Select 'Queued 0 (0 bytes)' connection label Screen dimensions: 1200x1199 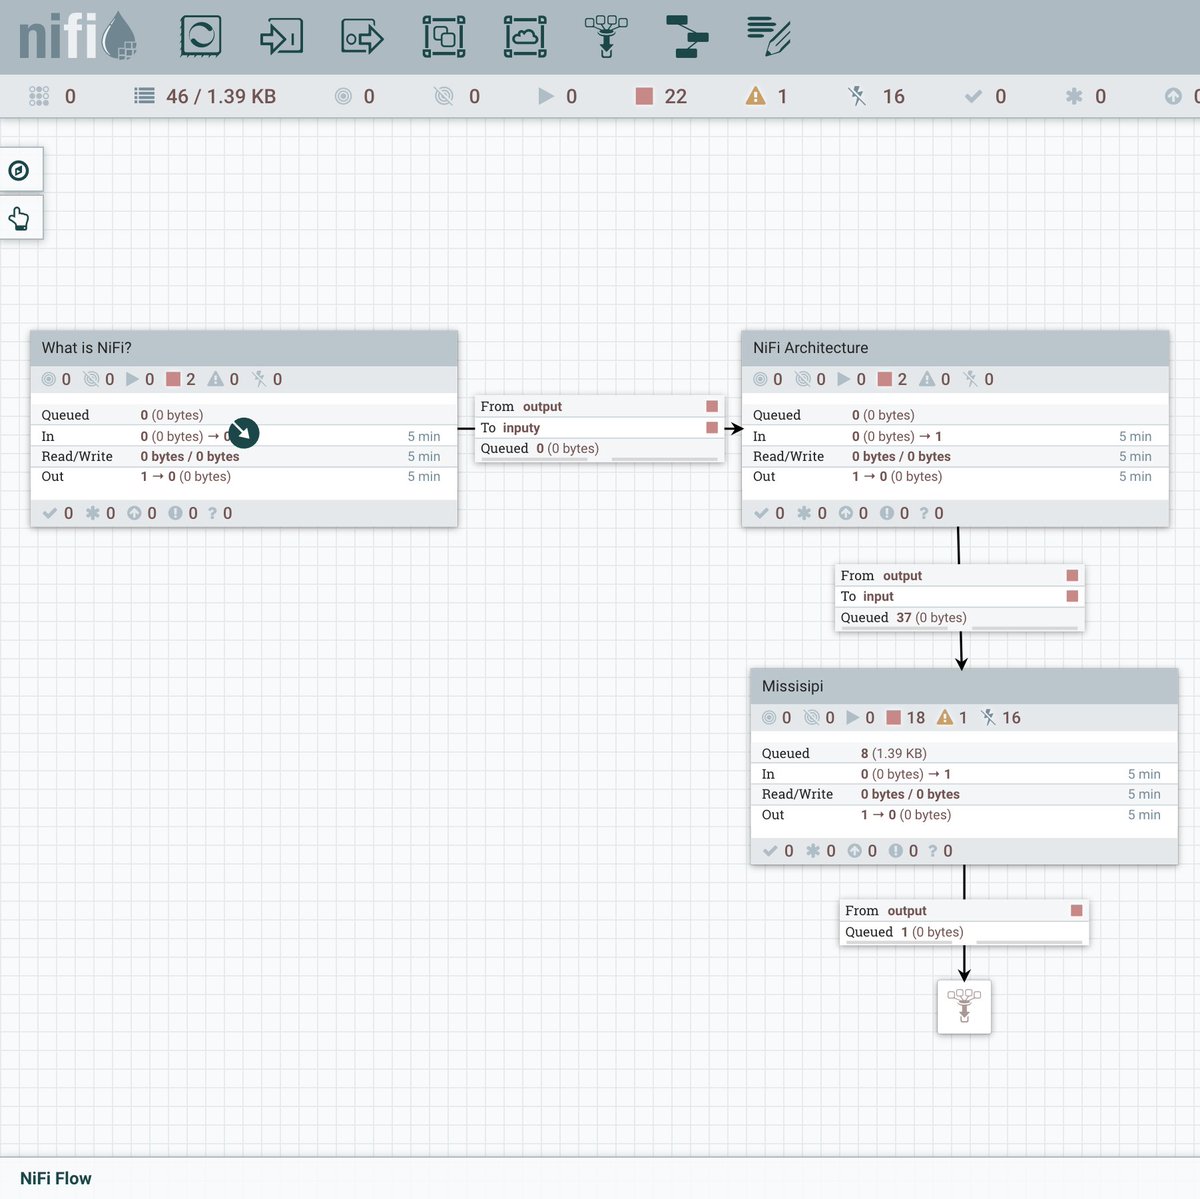coord(540,448)
